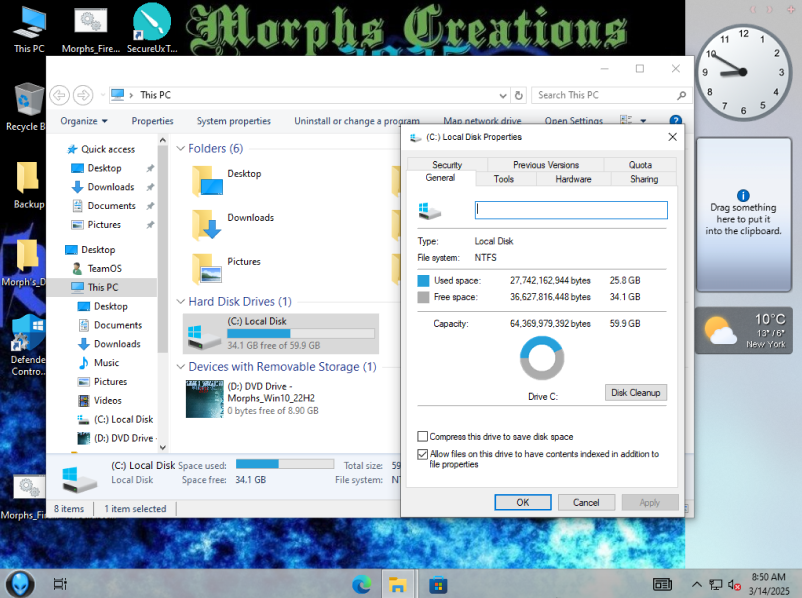Open Task View on the taskbar
Screen dimensions: 802x598
60,584
